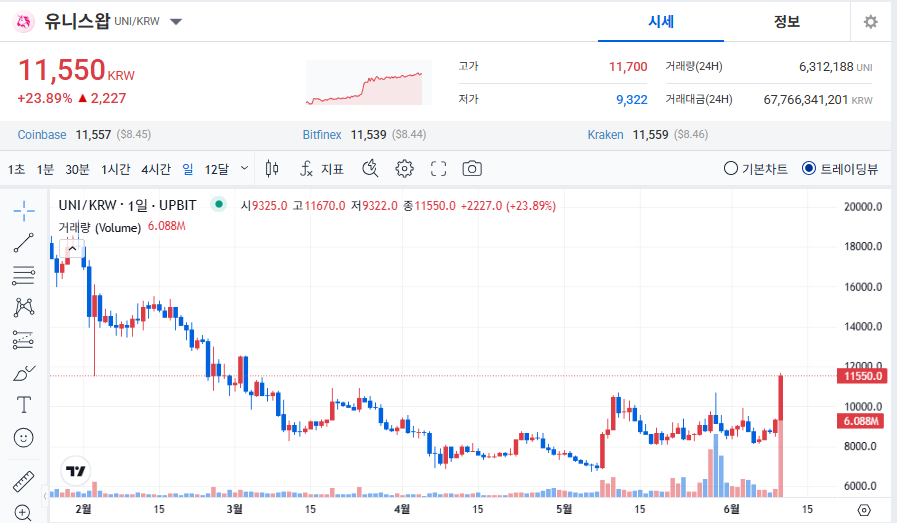Click the UNI/KRW · 1일 · UPBIT chart title
The image size is (897, 523).
127,205
